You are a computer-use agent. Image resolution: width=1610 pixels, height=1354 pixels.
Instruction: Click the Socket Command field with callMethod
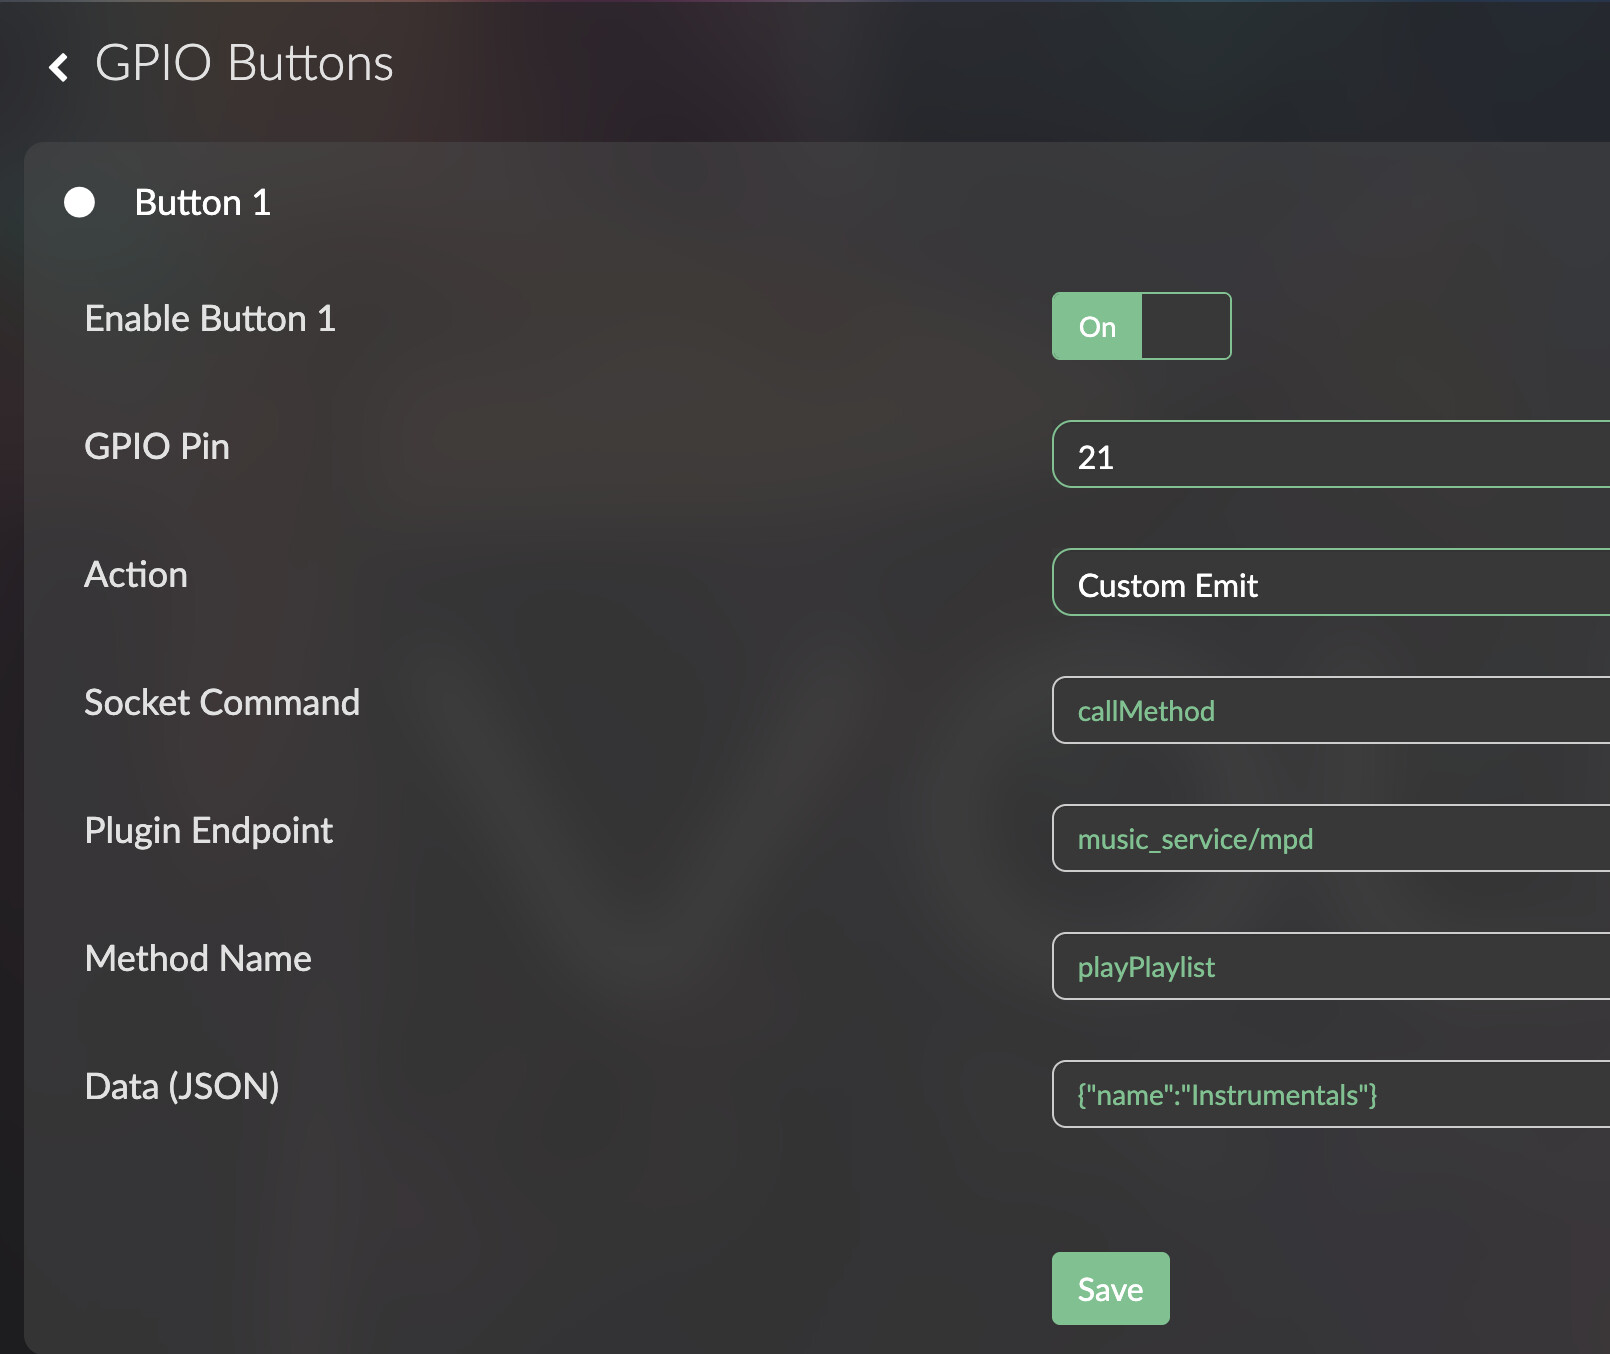pos(1330,711)
